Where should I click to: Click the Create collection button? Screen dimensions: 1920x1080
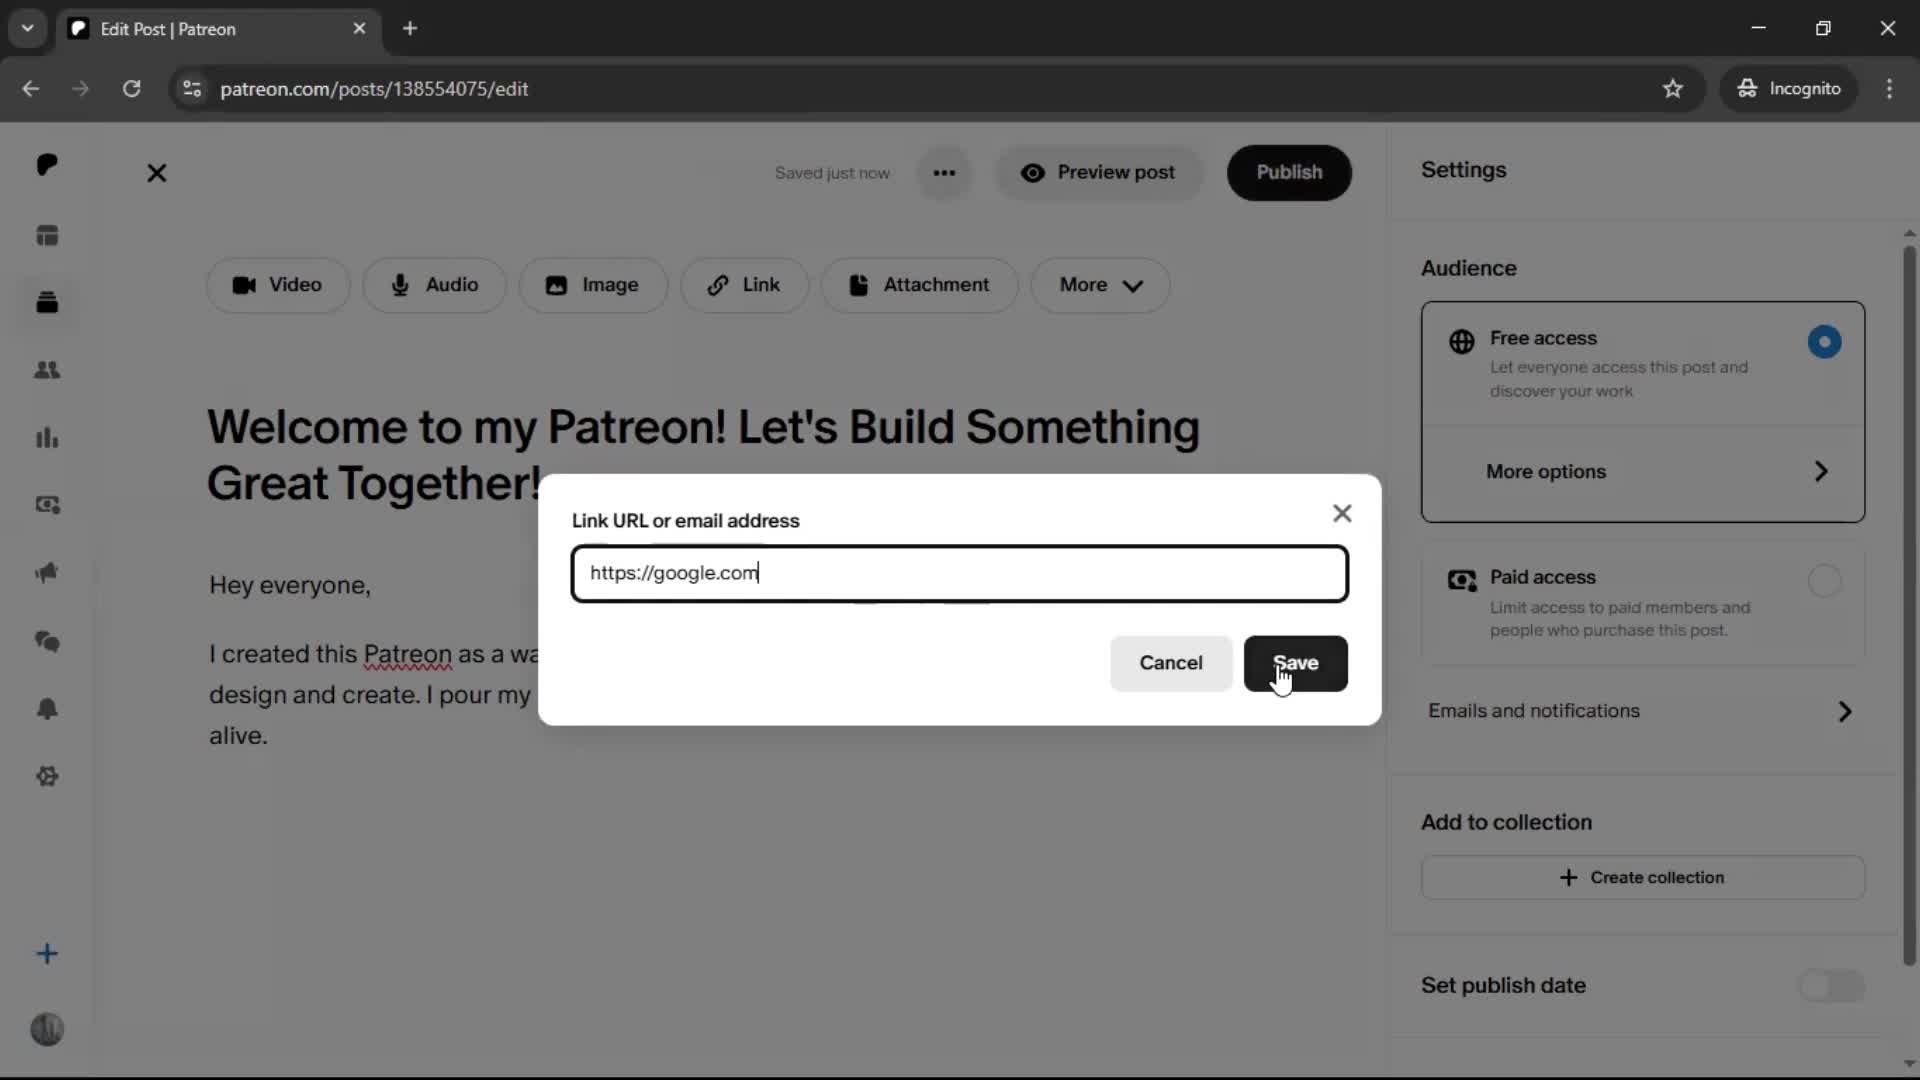pos(1643,878)
